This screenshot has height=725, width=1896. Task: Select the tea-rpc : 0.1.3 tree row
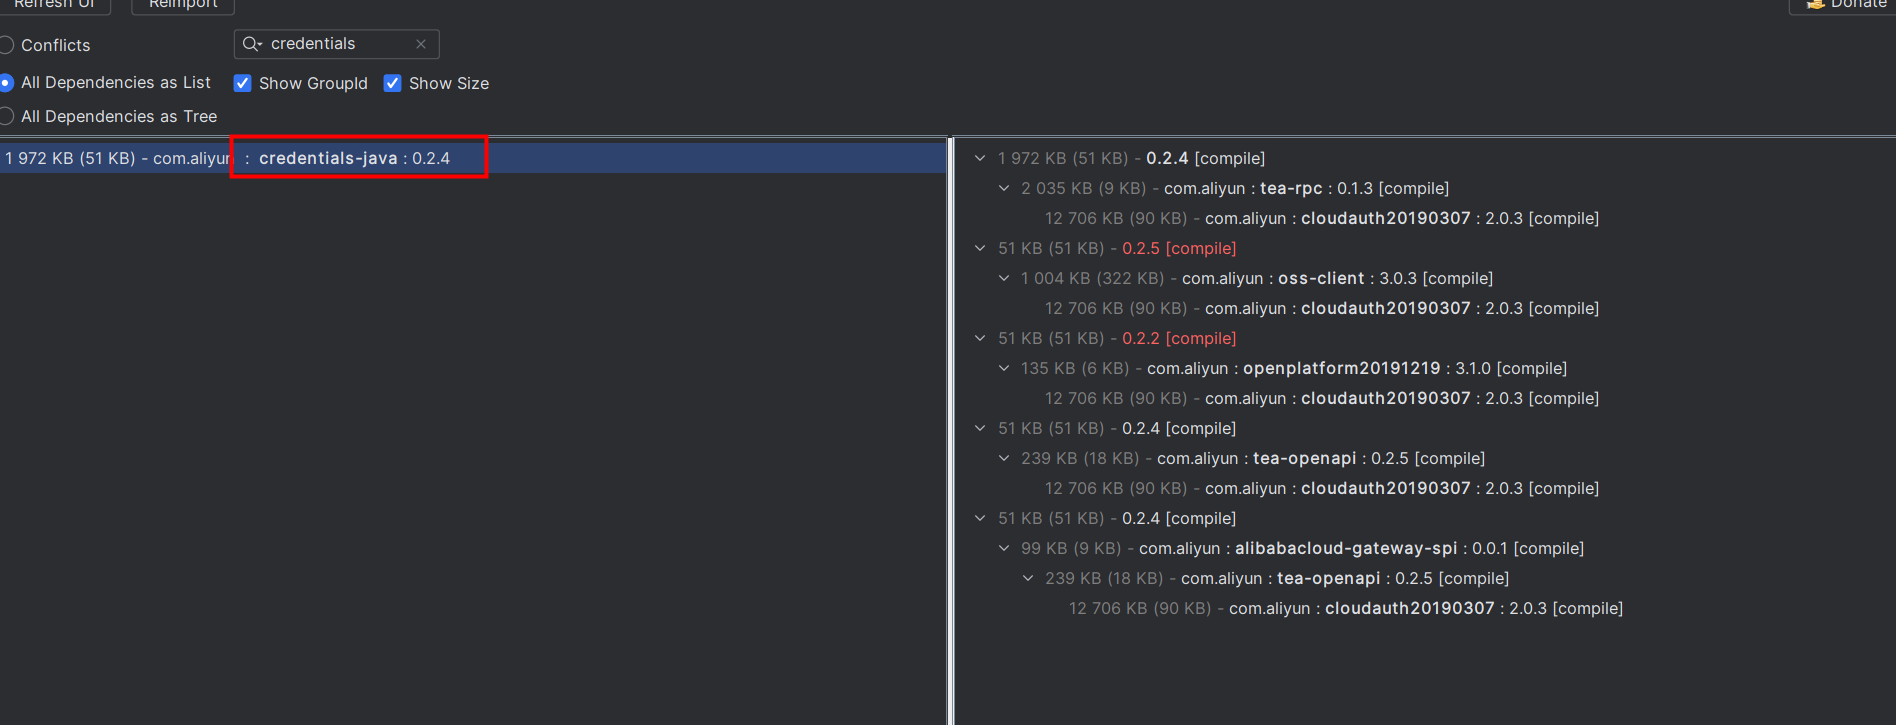(1235, 188)
